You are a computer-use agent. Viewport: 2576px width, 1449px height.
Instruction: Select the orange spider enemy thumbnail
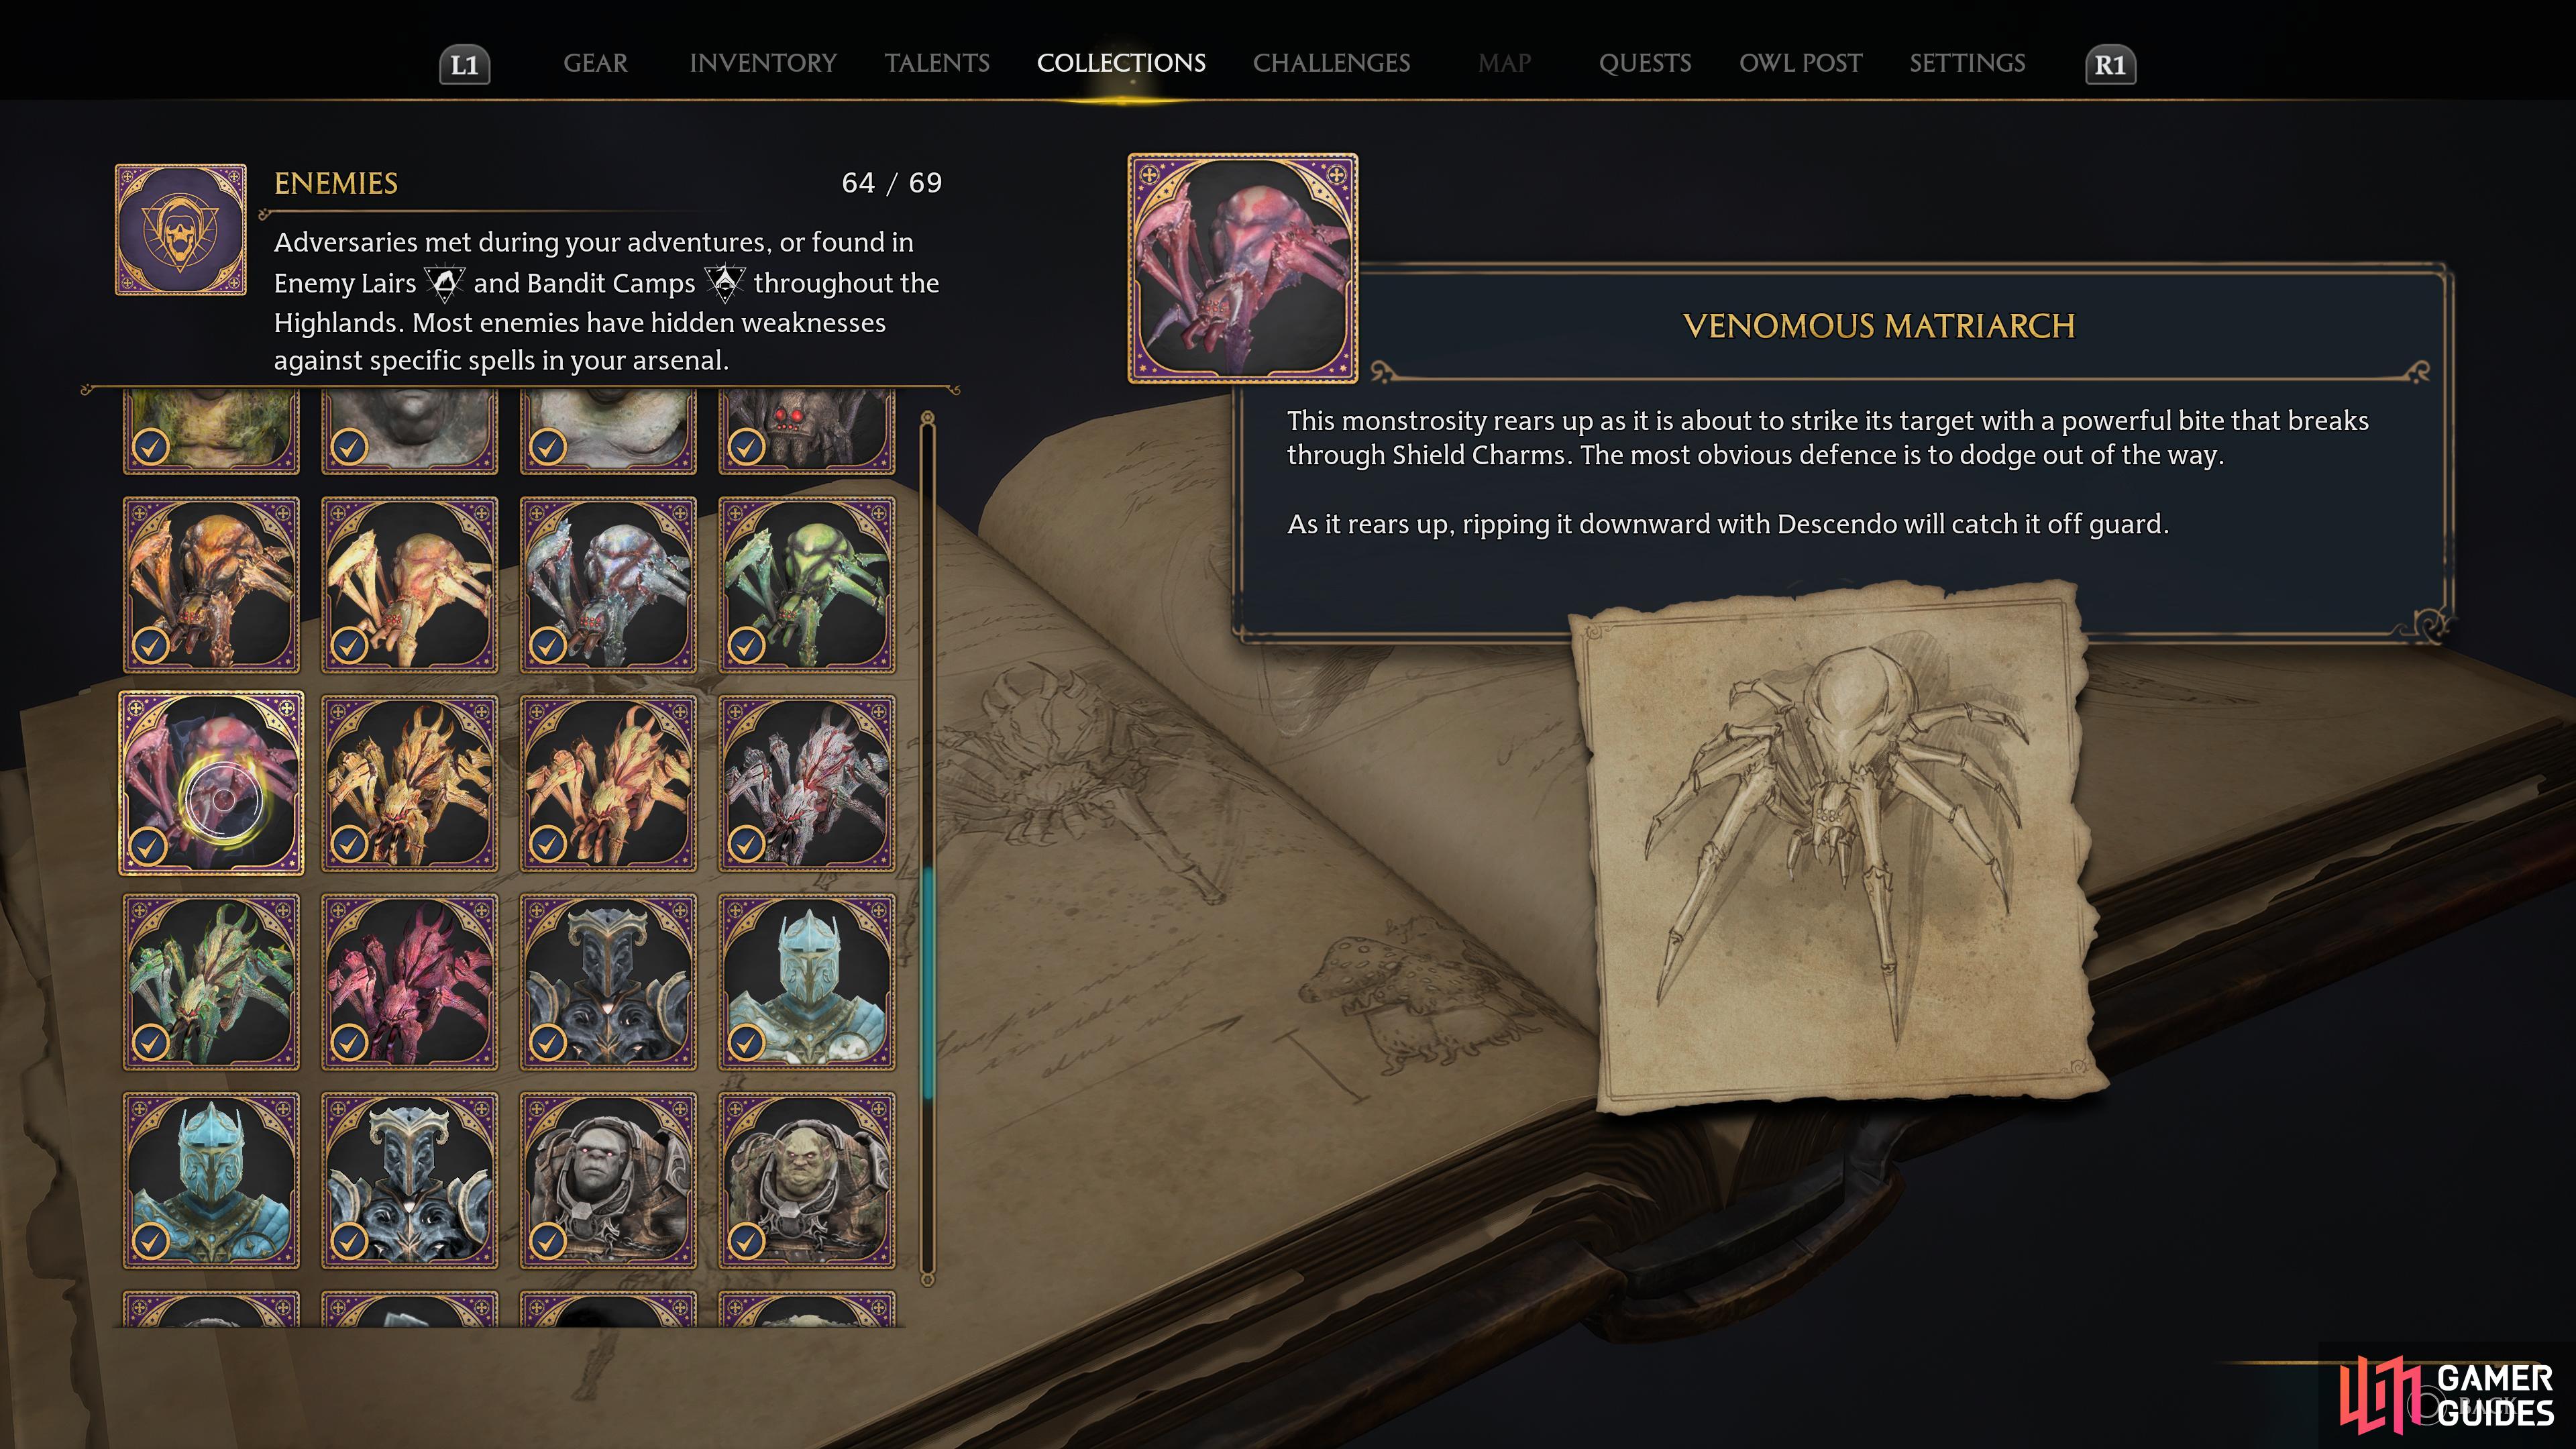211,584
